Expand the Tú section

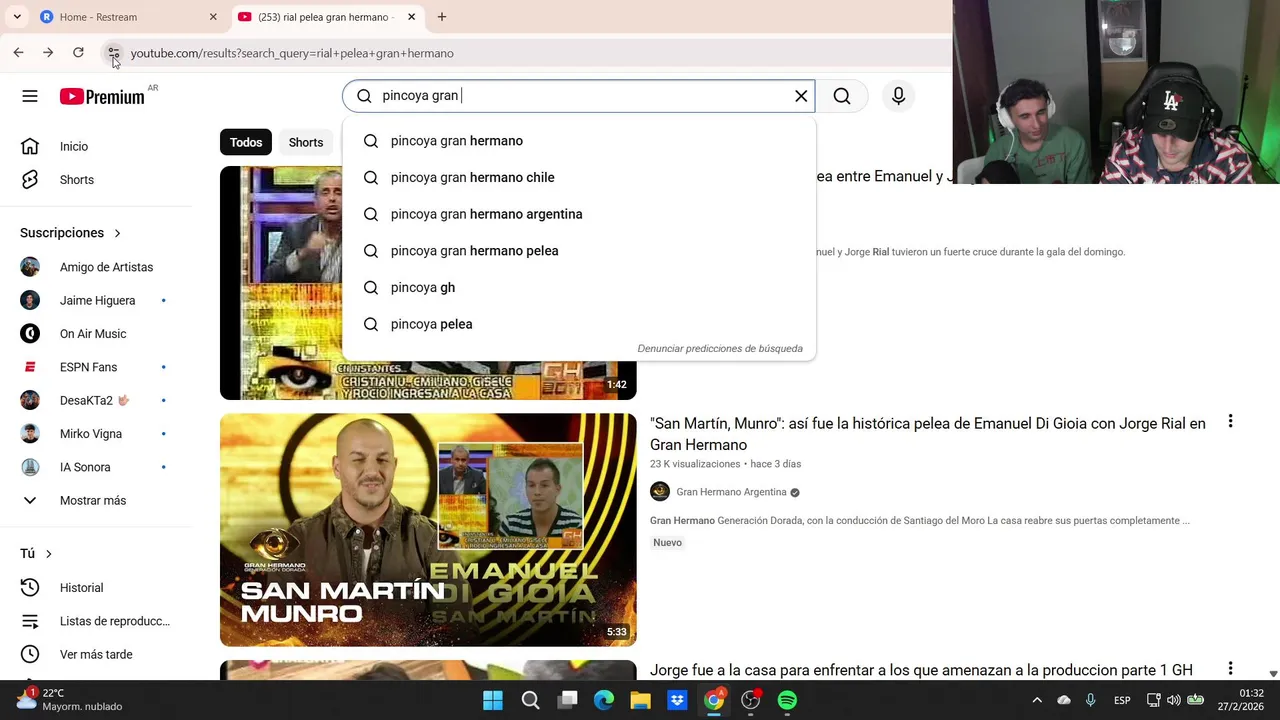coord(36,554)
